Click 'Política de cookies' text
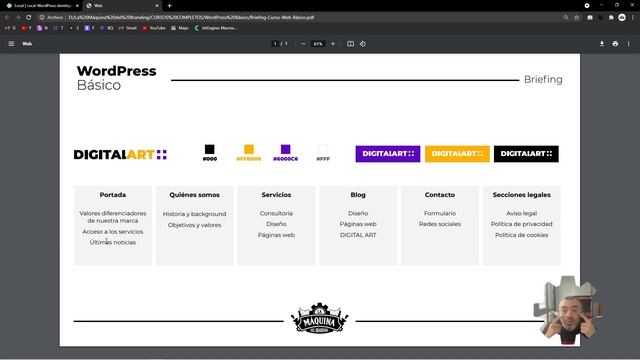Image resolution: width=640 pixels, height=360 pixels. point(522,235)
